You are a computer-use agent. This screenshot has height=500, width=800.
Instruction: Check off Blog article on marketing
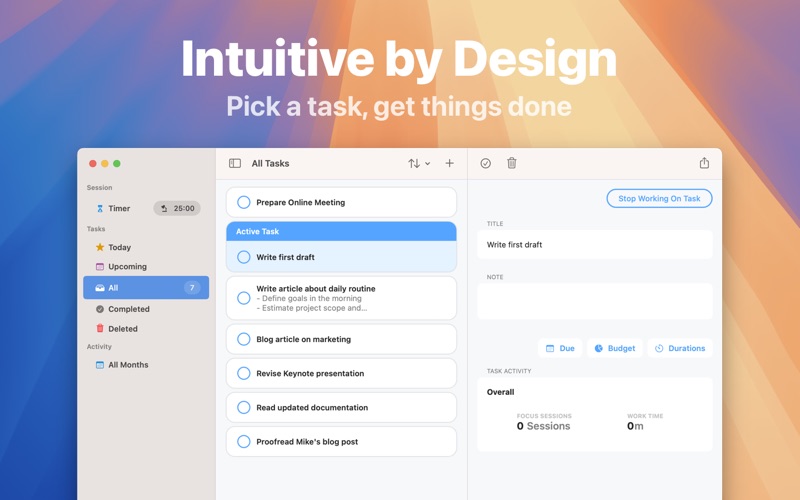click(x=244, y=339)
